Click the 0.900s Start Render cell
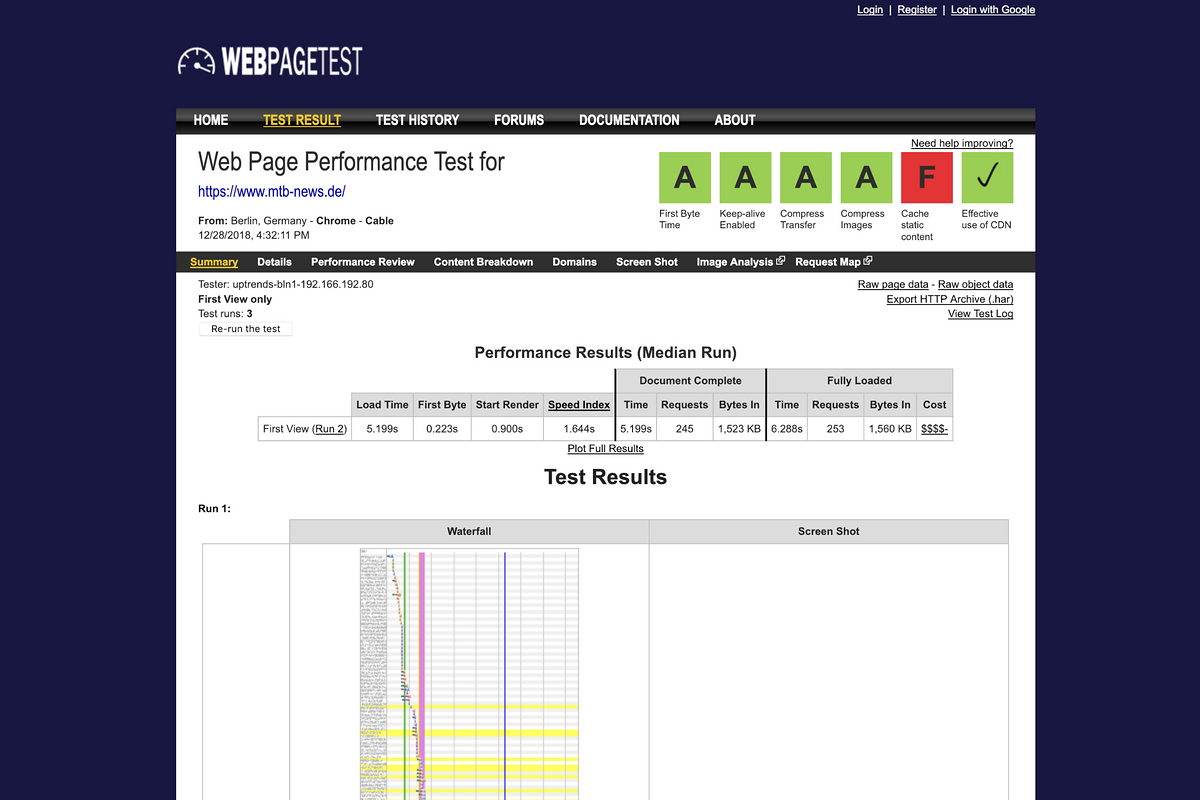 click(507, 429)
